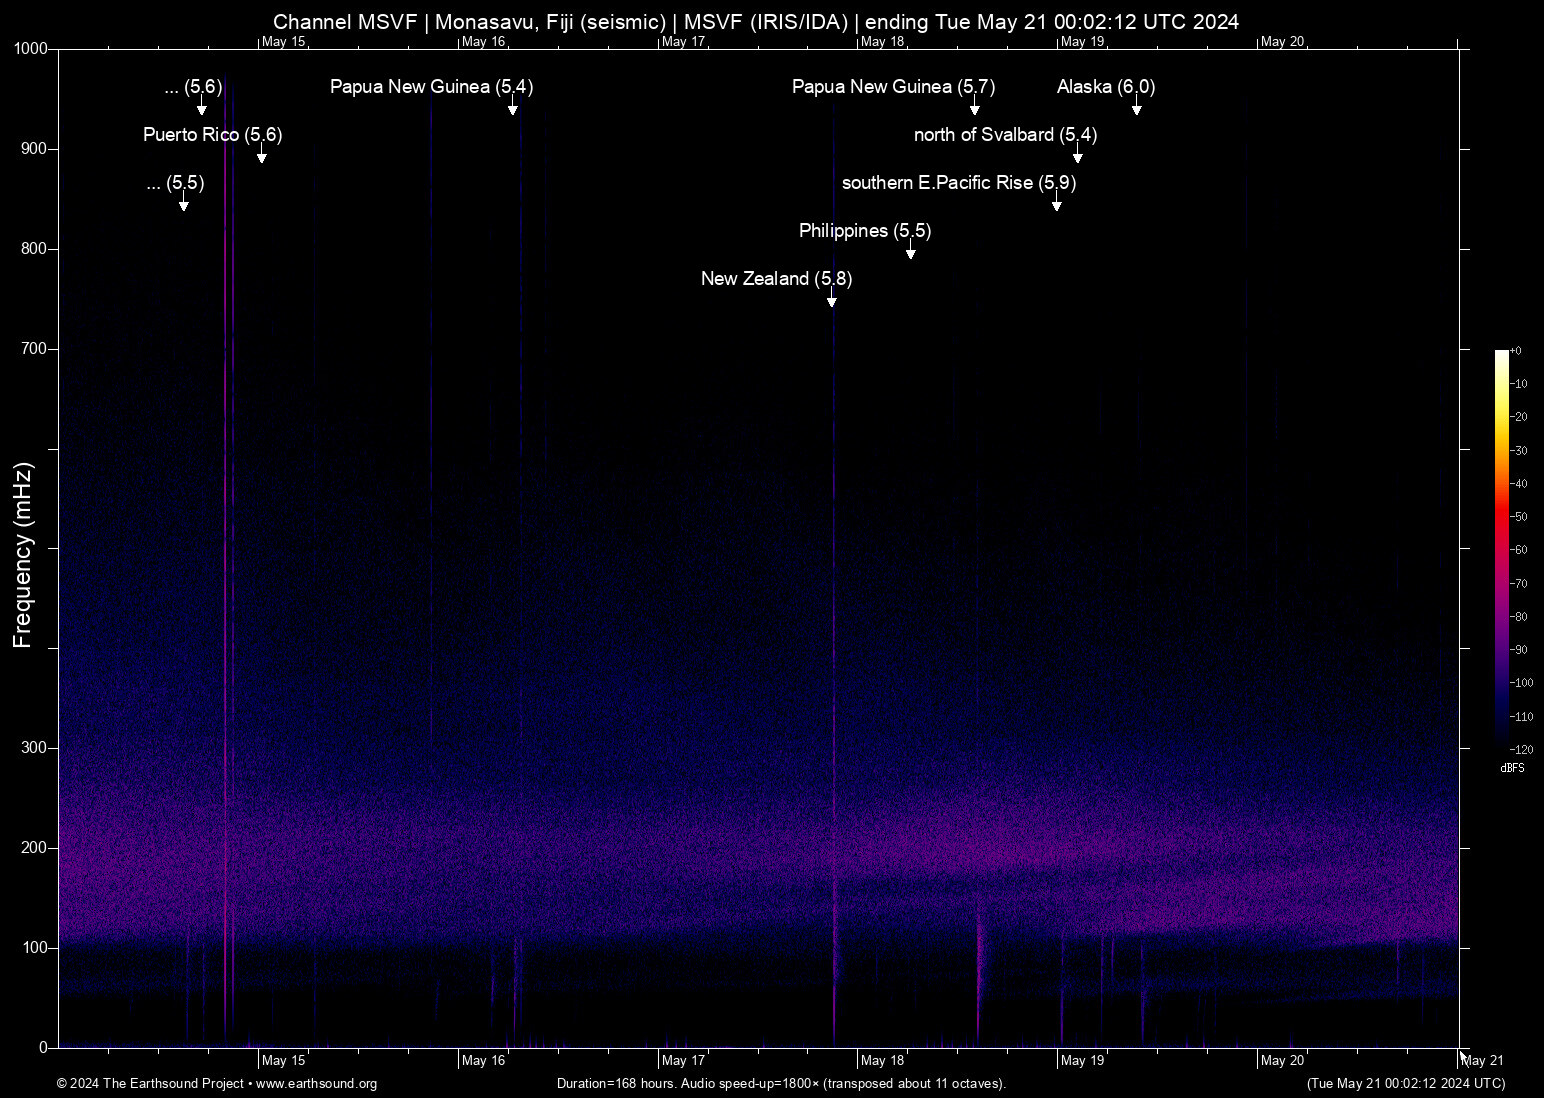This screenshot has width=1544, height=1098.
Task: Select the Papua New Guinea (5.4) event arrow
Action: 512,108
